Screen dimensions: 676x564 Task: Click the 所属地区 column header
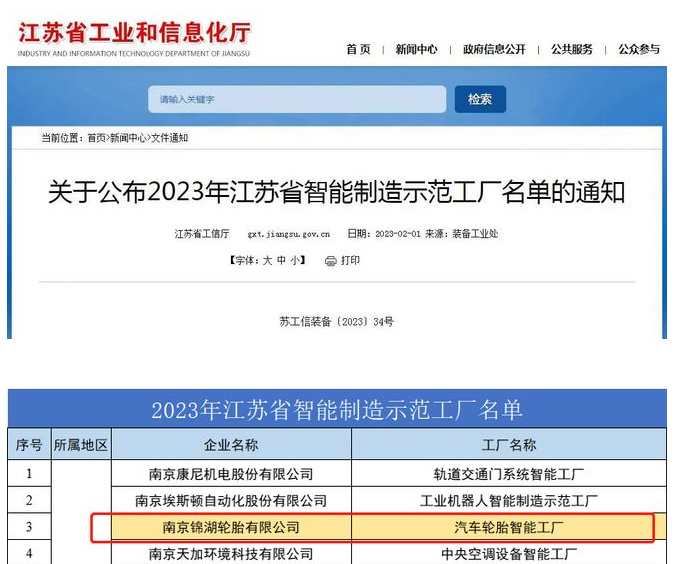click(81, 444)
